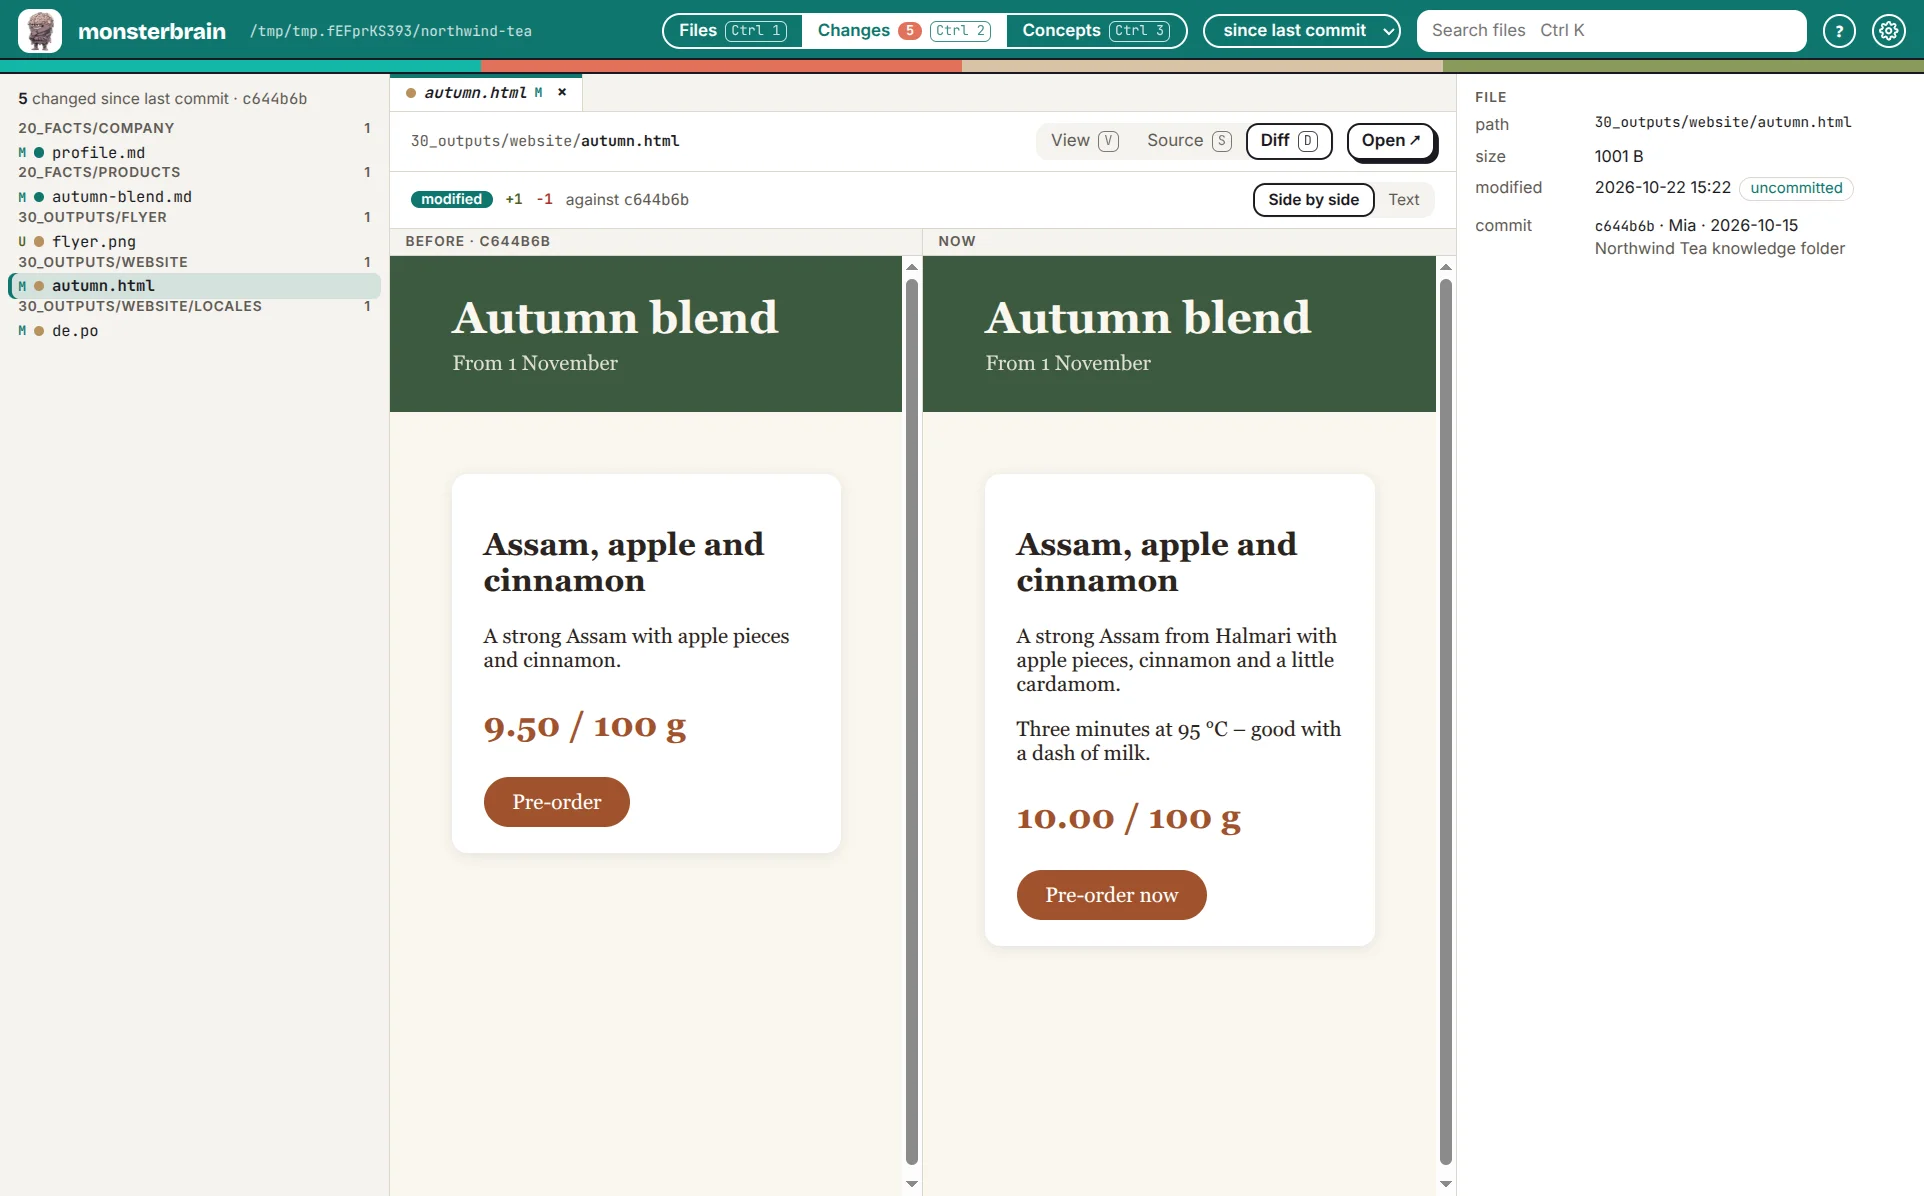This screenshot has width=1924, height=1196.
Task: Open settings via the gear icon
Action: pyautogui.click(x=1889, y=31)
